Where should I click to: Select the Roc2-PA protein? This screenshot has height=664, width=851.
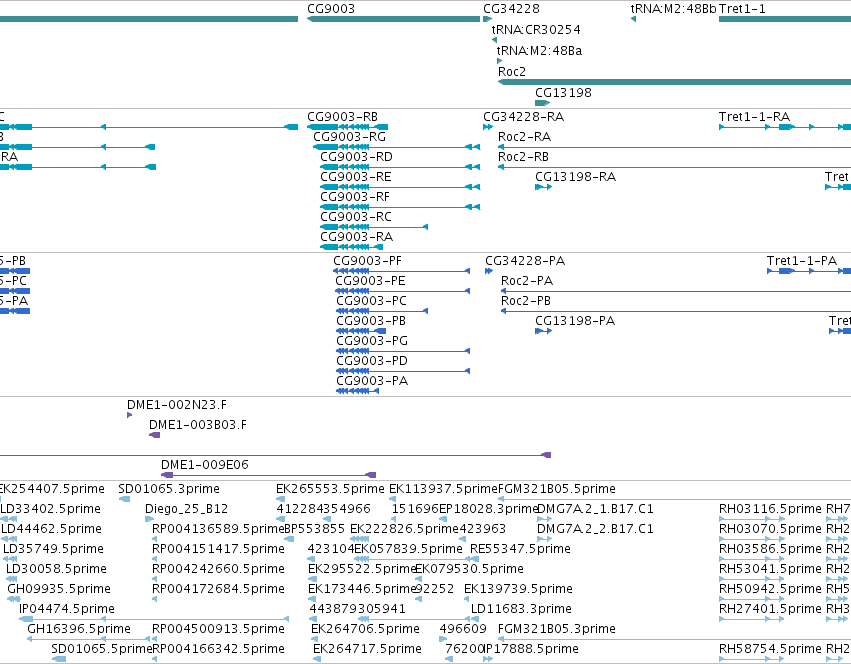tap(676, 291)
